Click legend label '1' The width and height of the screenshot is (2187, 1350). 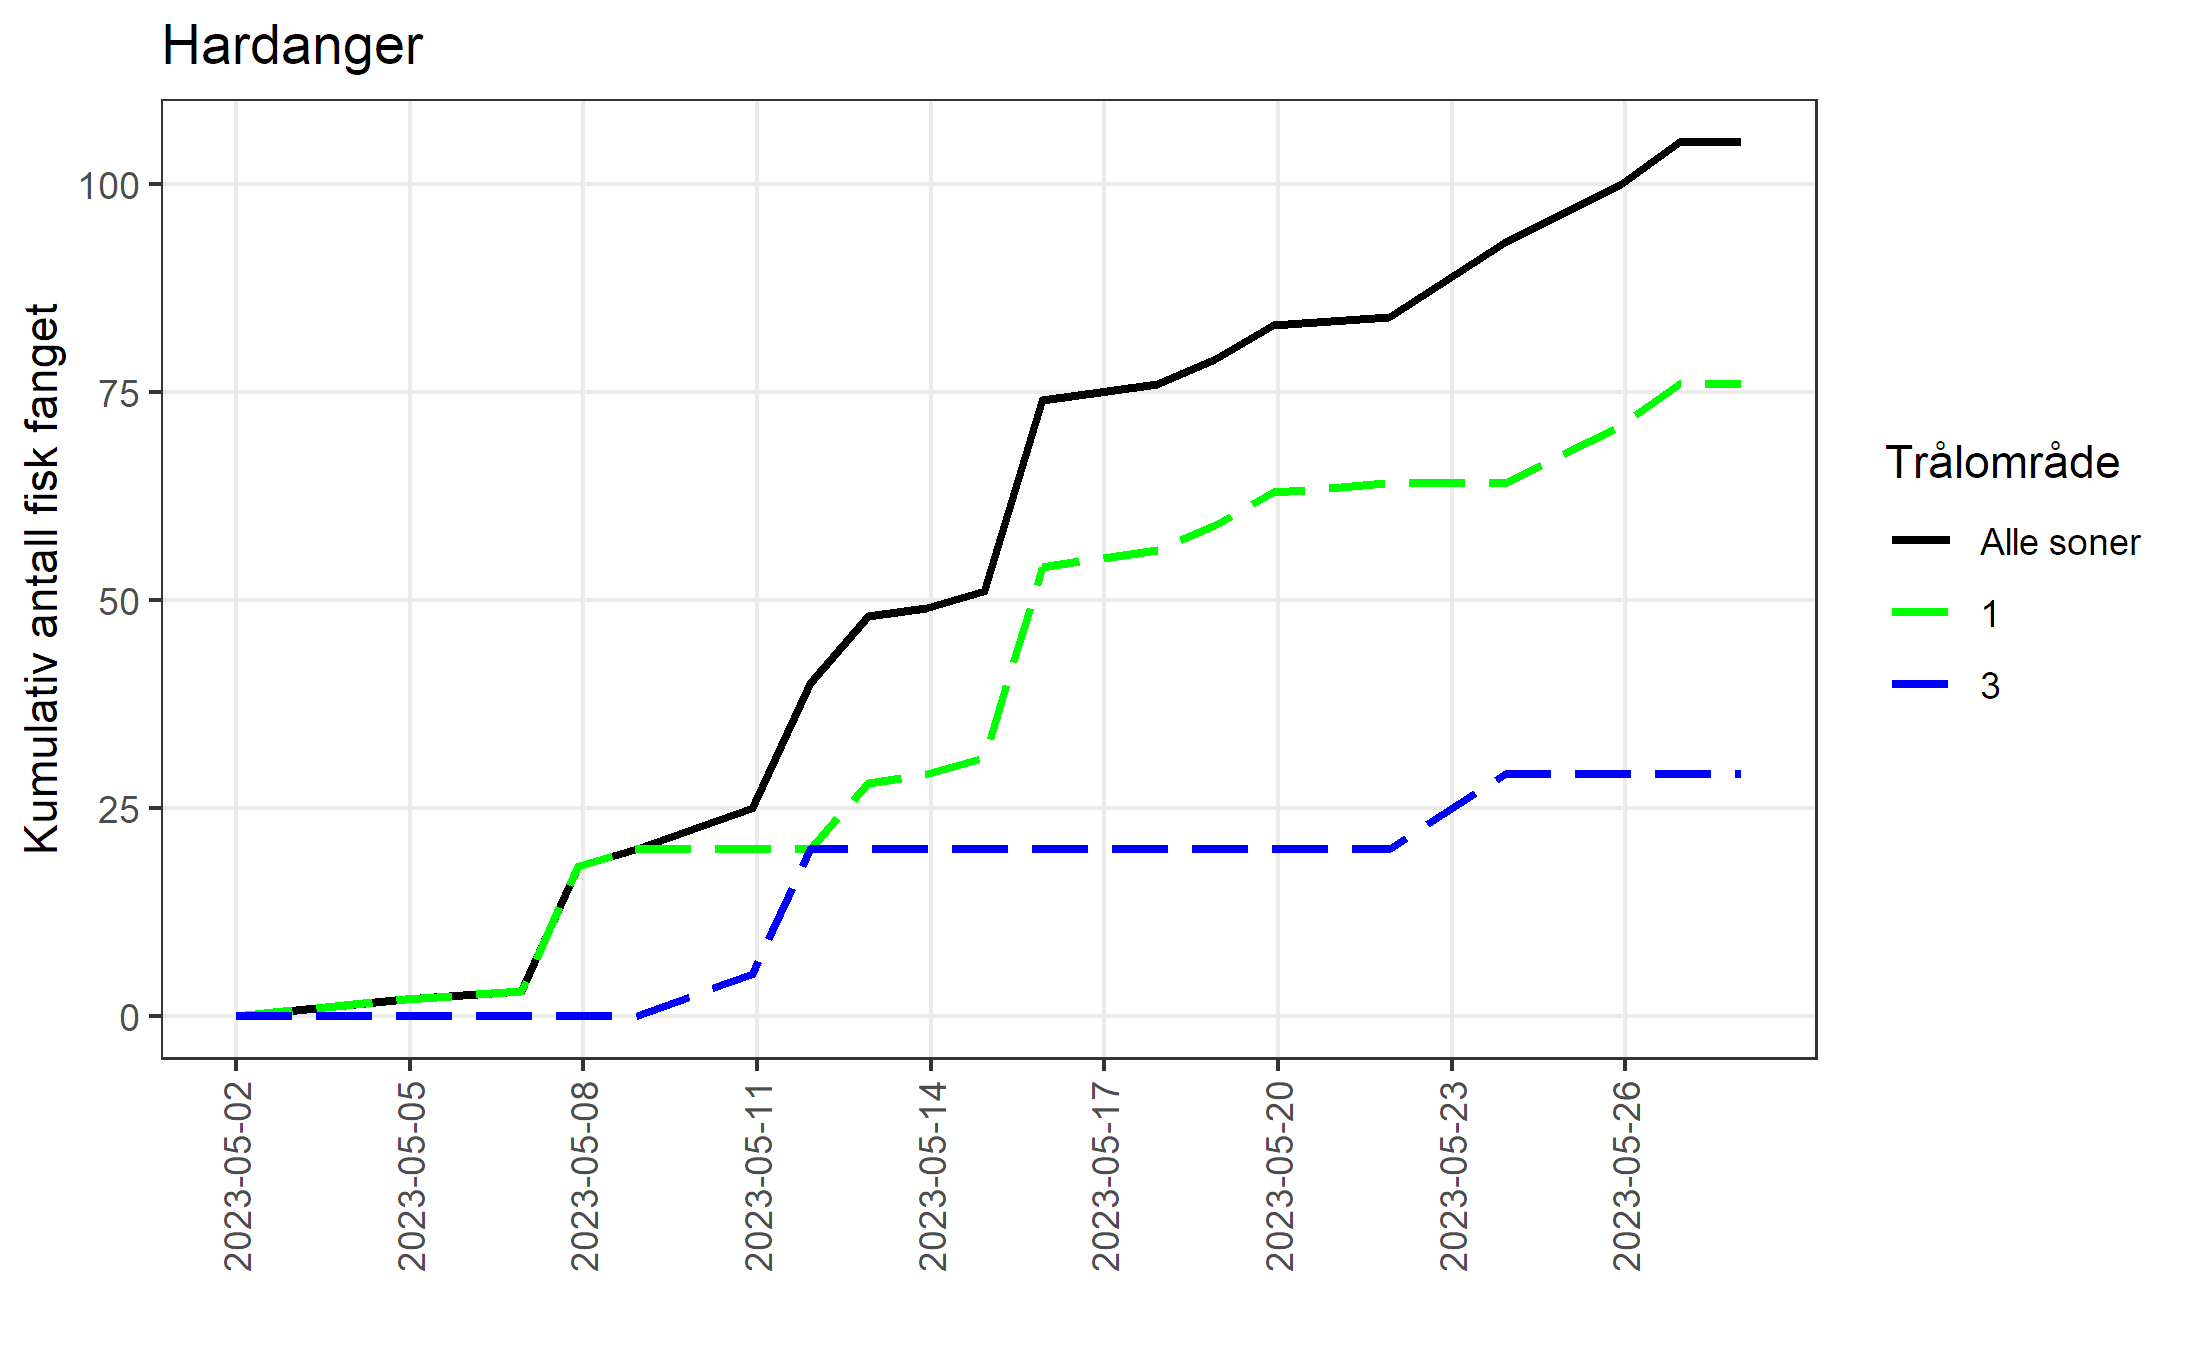(x=1990, y=614)
